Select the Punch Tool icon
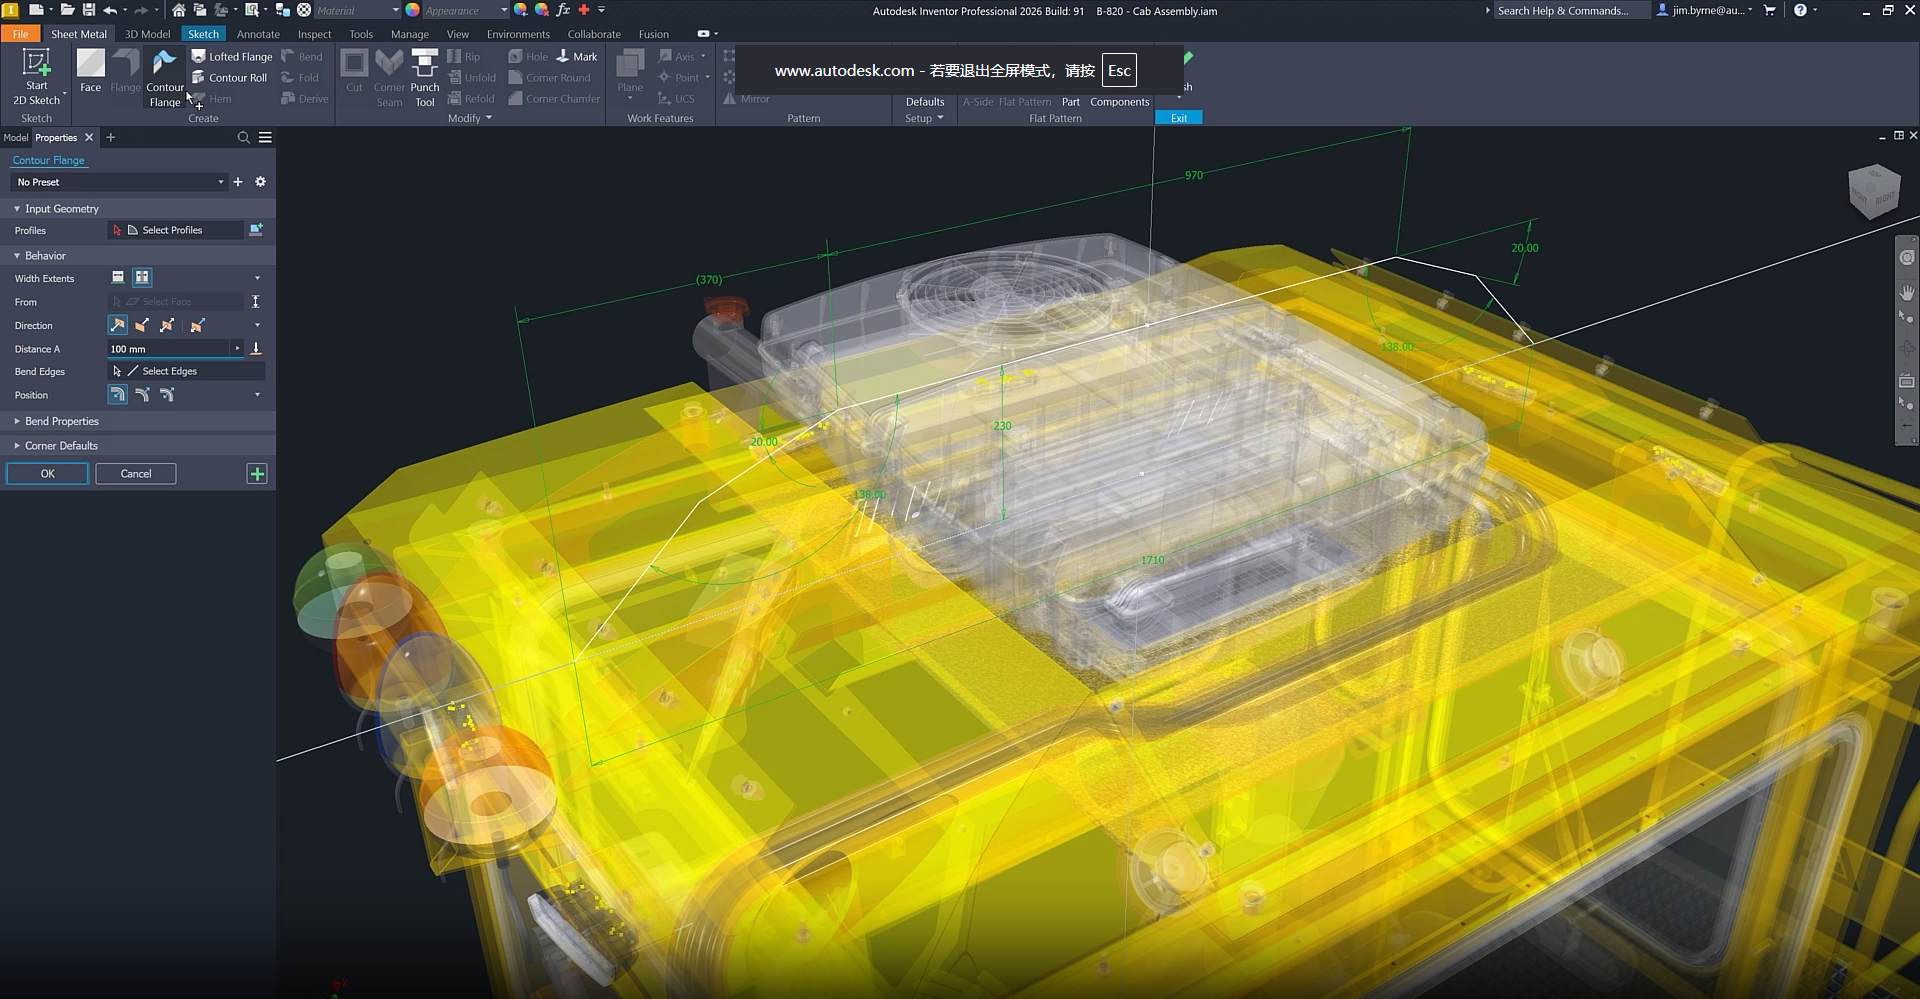 point(425,76)
